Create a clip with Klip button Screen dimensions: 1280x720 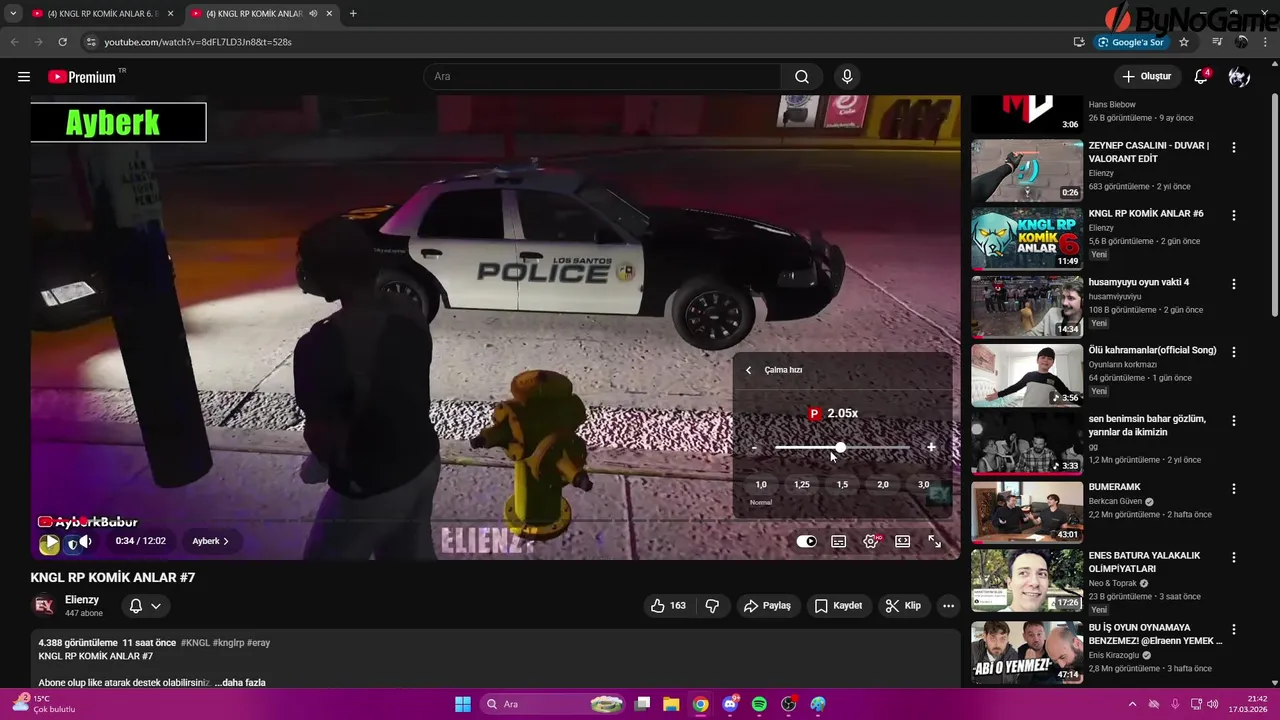coord(903,606)
